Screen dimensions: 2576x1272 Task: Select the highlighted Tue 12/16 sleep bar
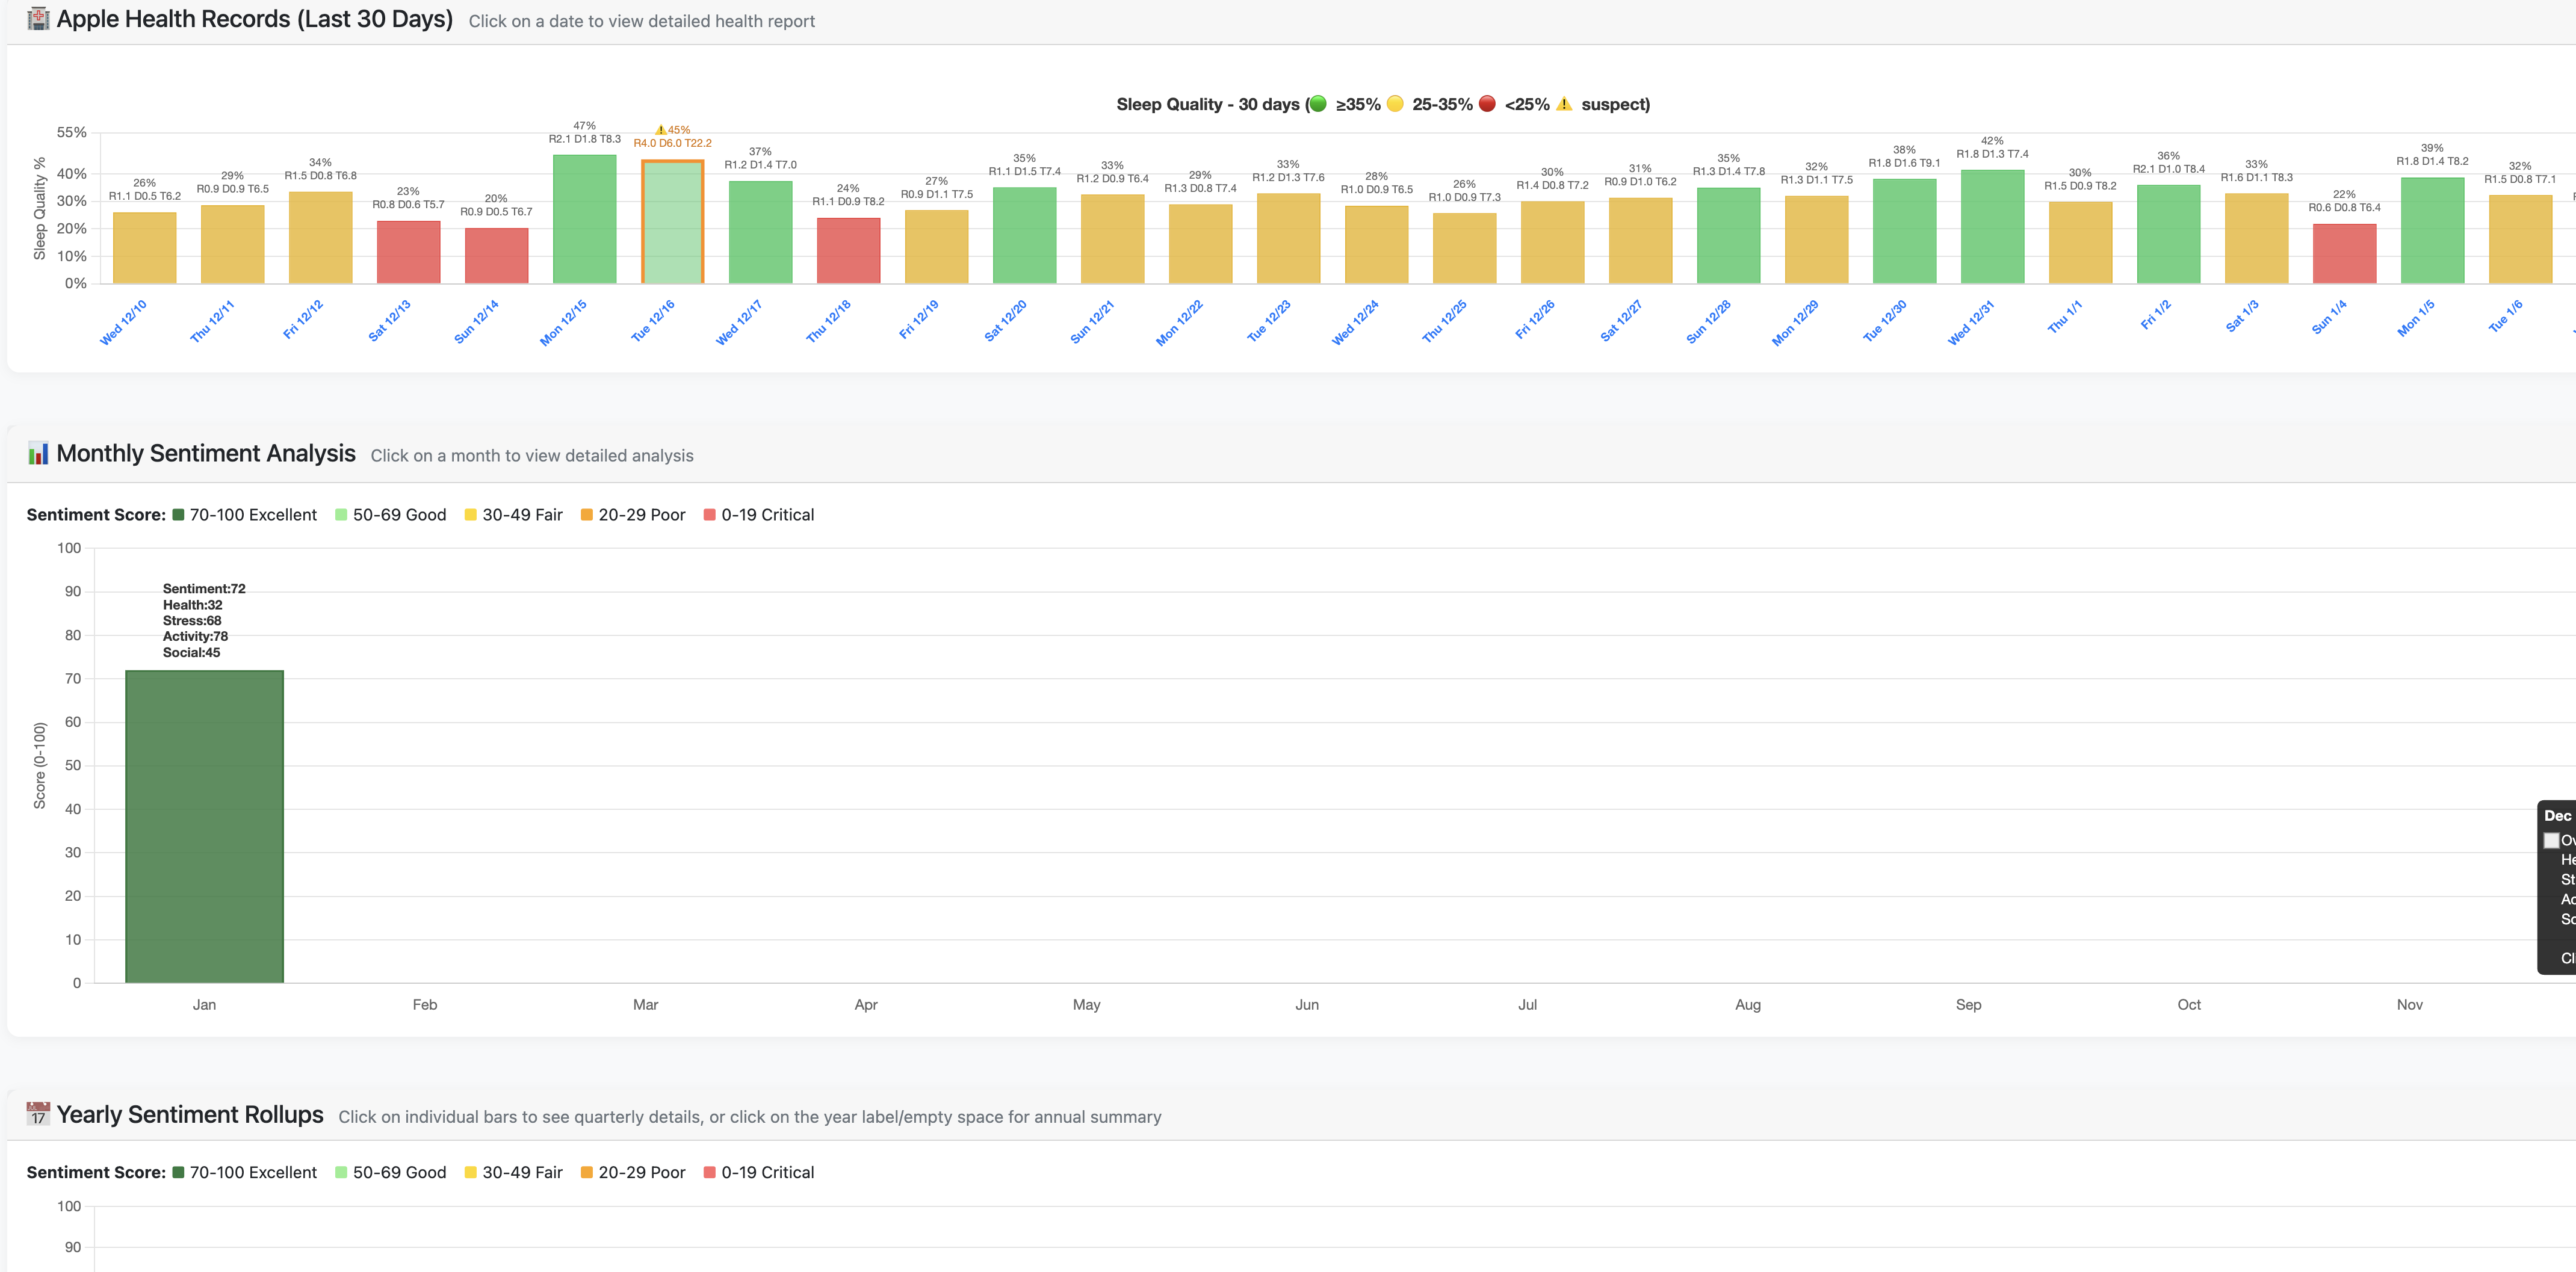pyautogui.click(x=672, y=223)
